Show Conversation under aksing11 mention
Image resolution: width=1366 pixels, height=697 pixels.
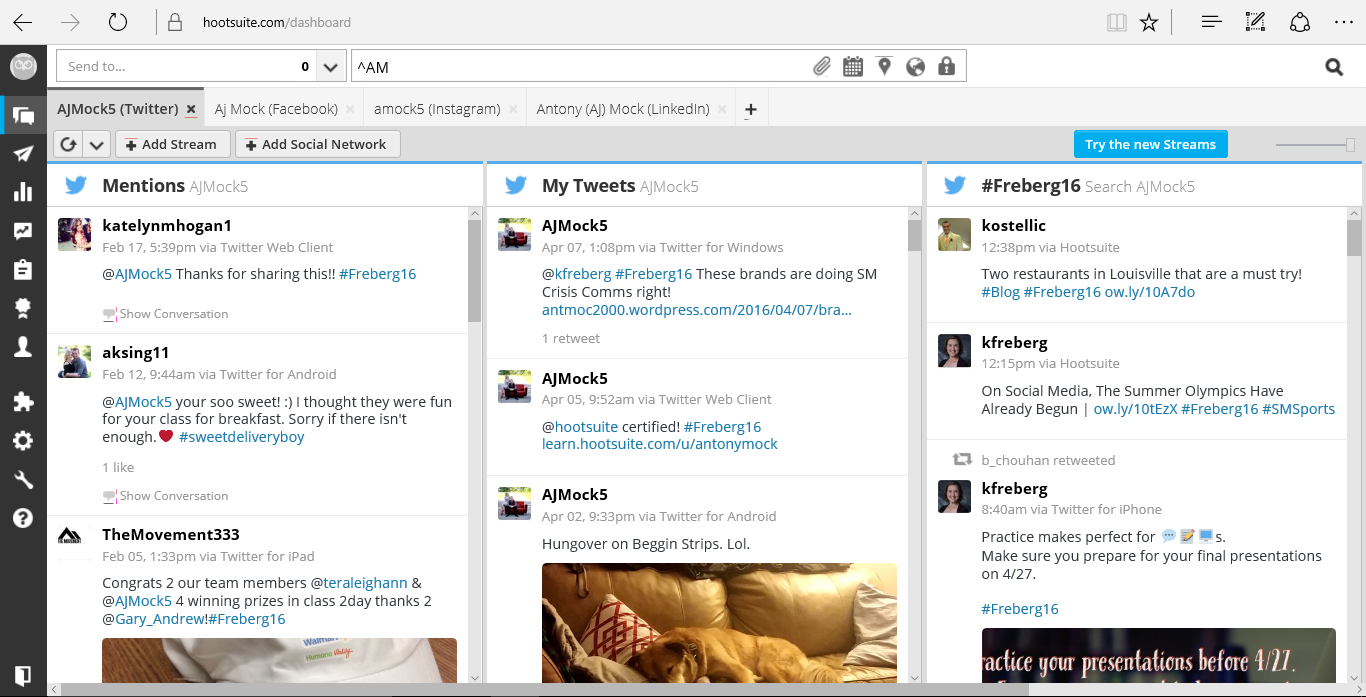173,496
